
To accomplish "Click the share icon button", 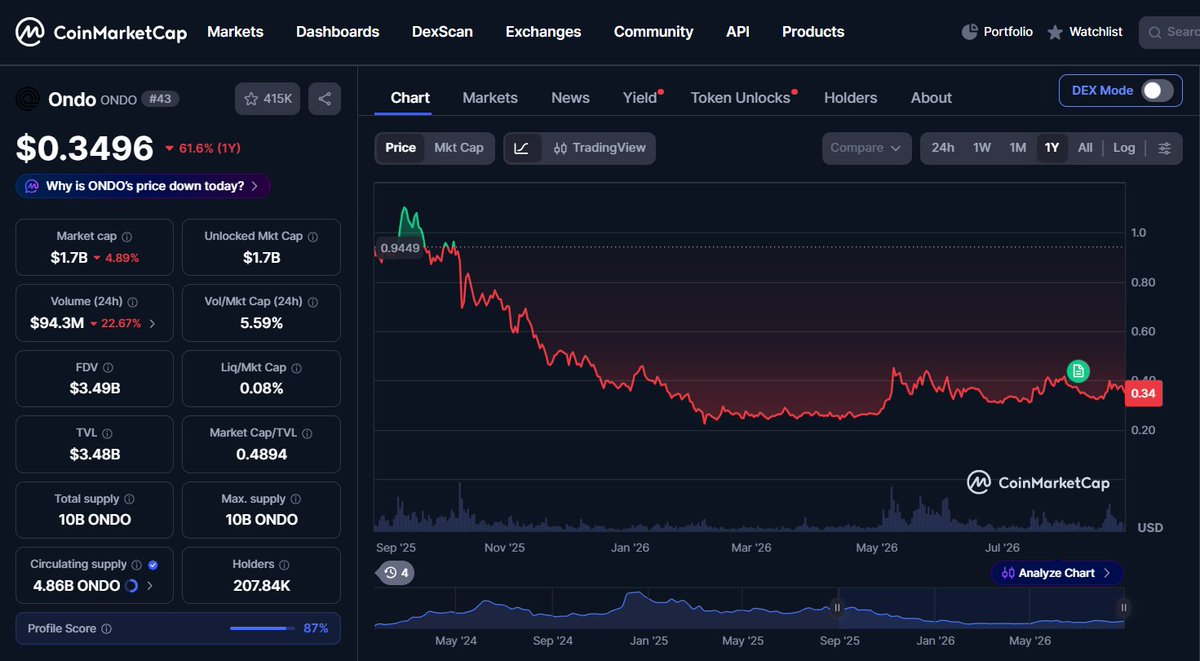I will (324, 99).
